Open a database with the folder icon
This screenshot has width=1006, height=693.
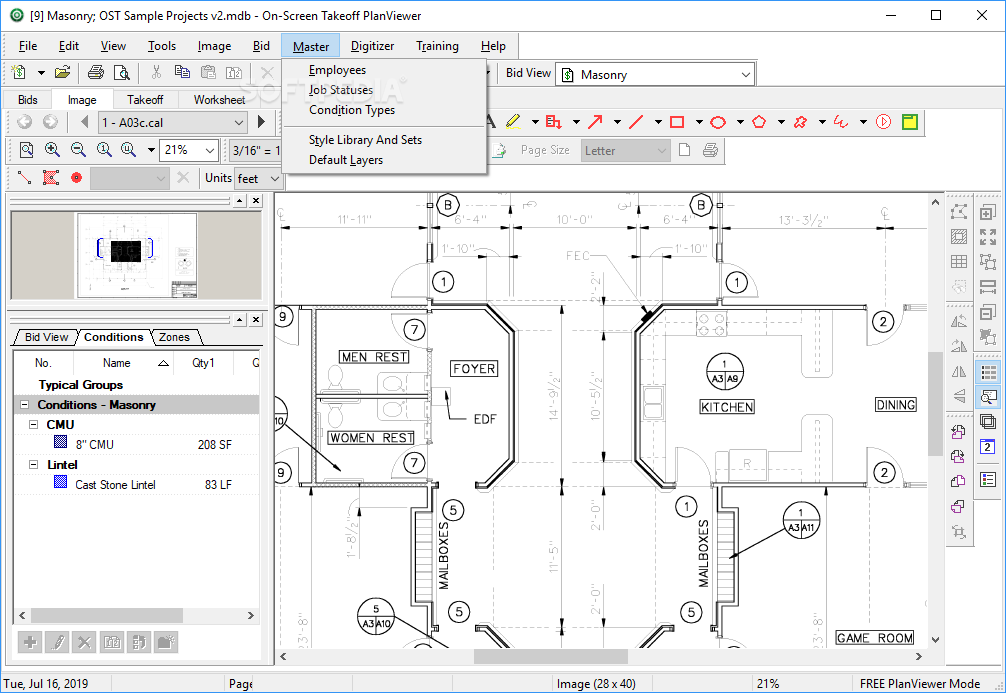(62, 73)
